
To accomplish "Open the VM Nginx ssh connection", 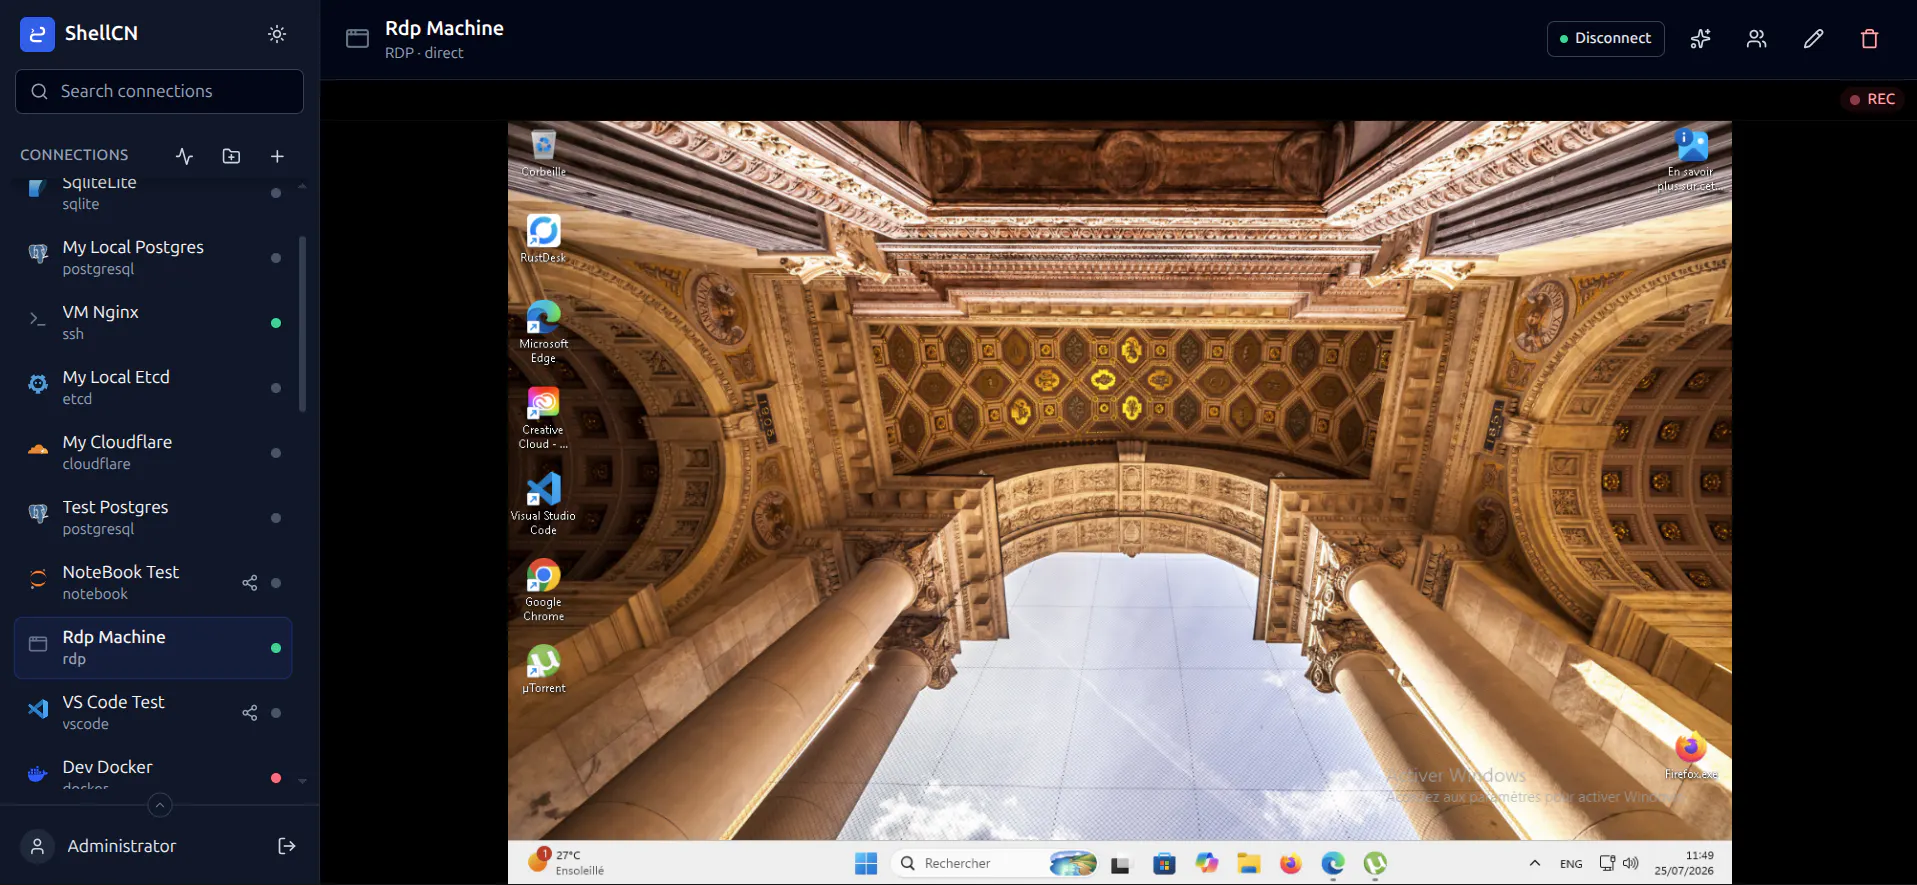I will click(153, 322).
